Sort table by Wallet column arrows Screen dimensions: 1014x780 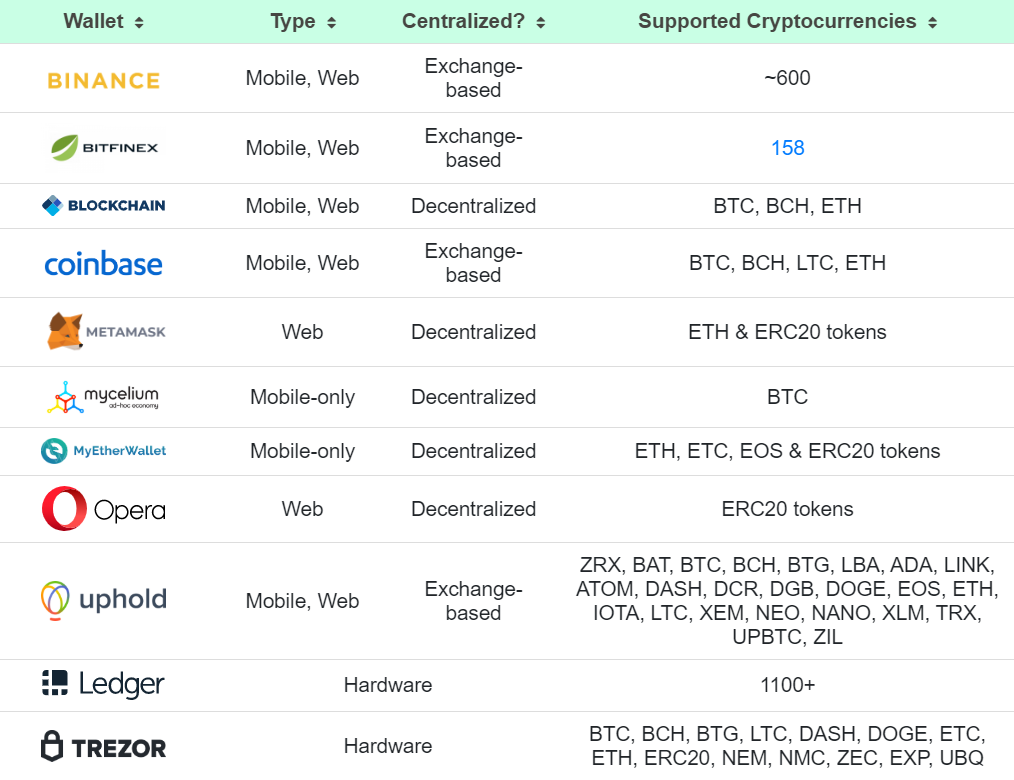pos(139,22)
